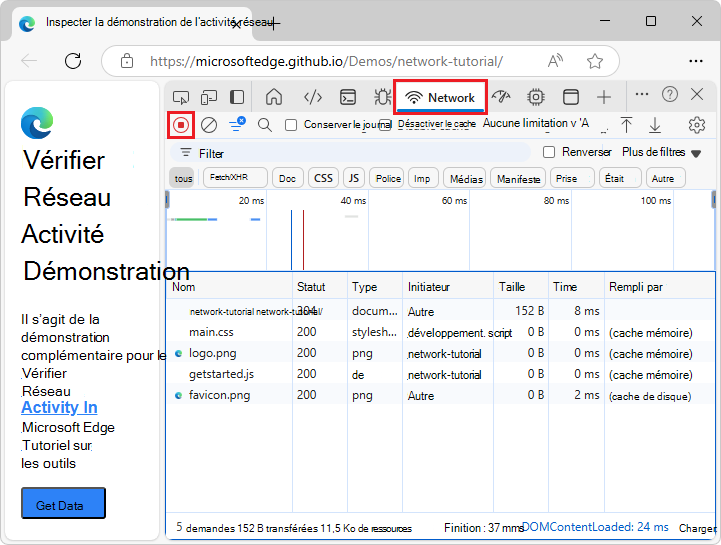This screenshot has width=721, height=545.
Task: Open the Activity In link
Action: coord(59,407)
